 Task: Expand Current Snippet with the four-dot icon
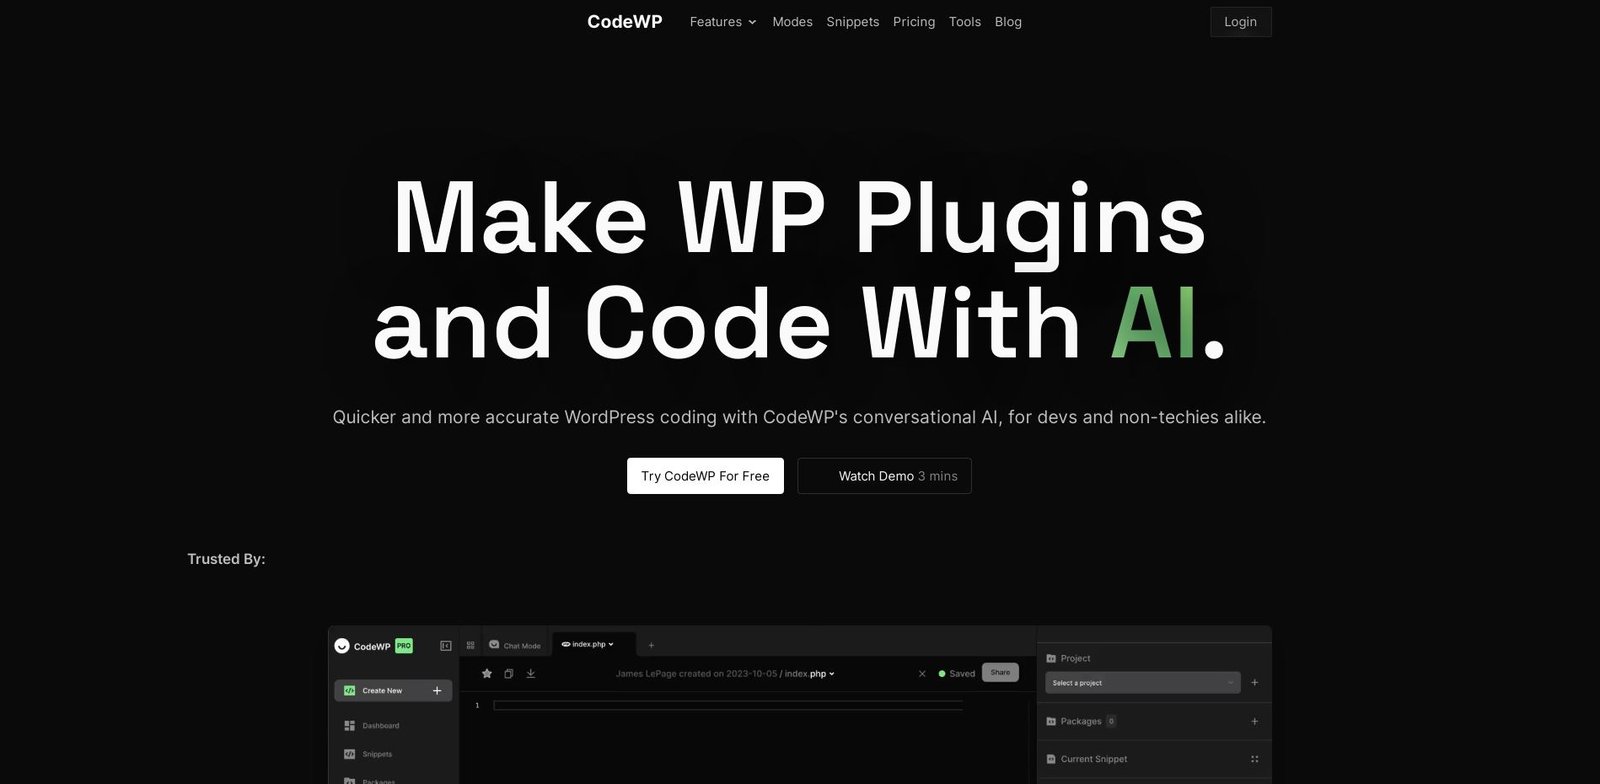[1255, 759]
